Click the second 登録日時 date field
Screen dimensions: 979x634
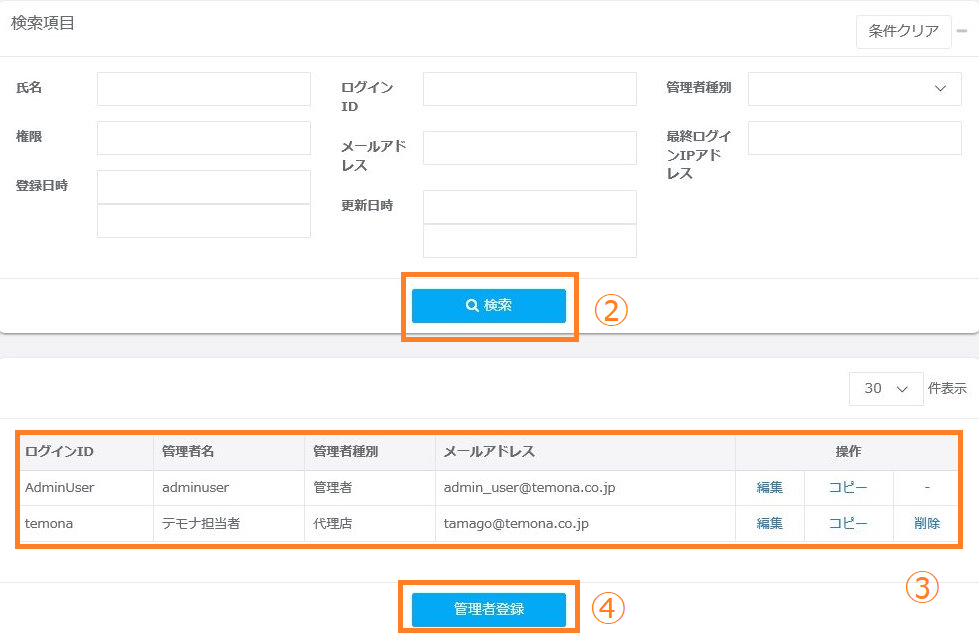[x=203, y=221]
